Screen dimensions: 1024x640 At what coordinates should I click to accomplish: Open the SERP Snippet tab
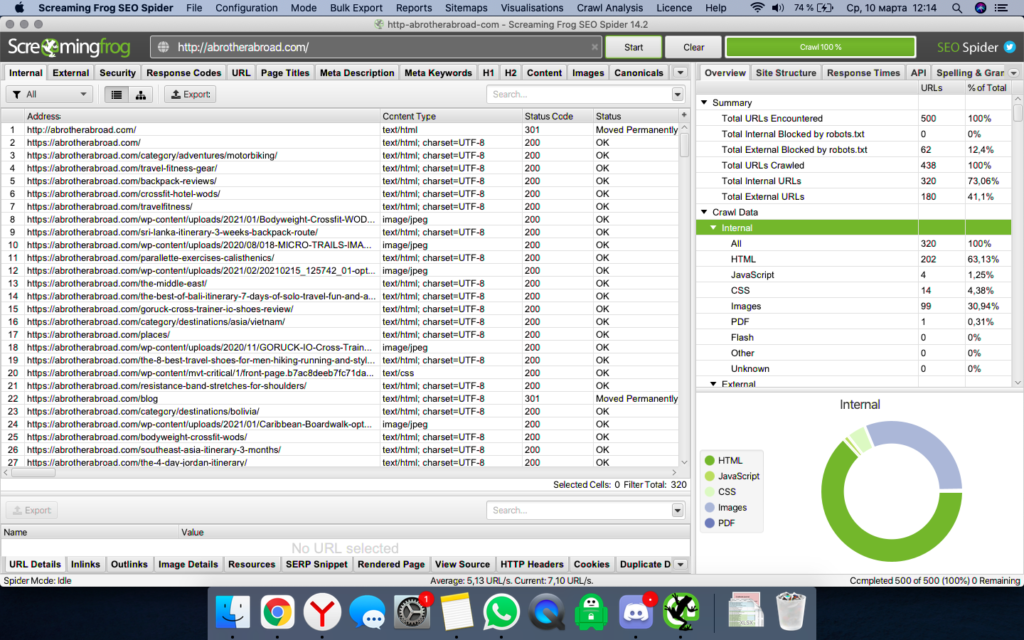pos(316,564)
